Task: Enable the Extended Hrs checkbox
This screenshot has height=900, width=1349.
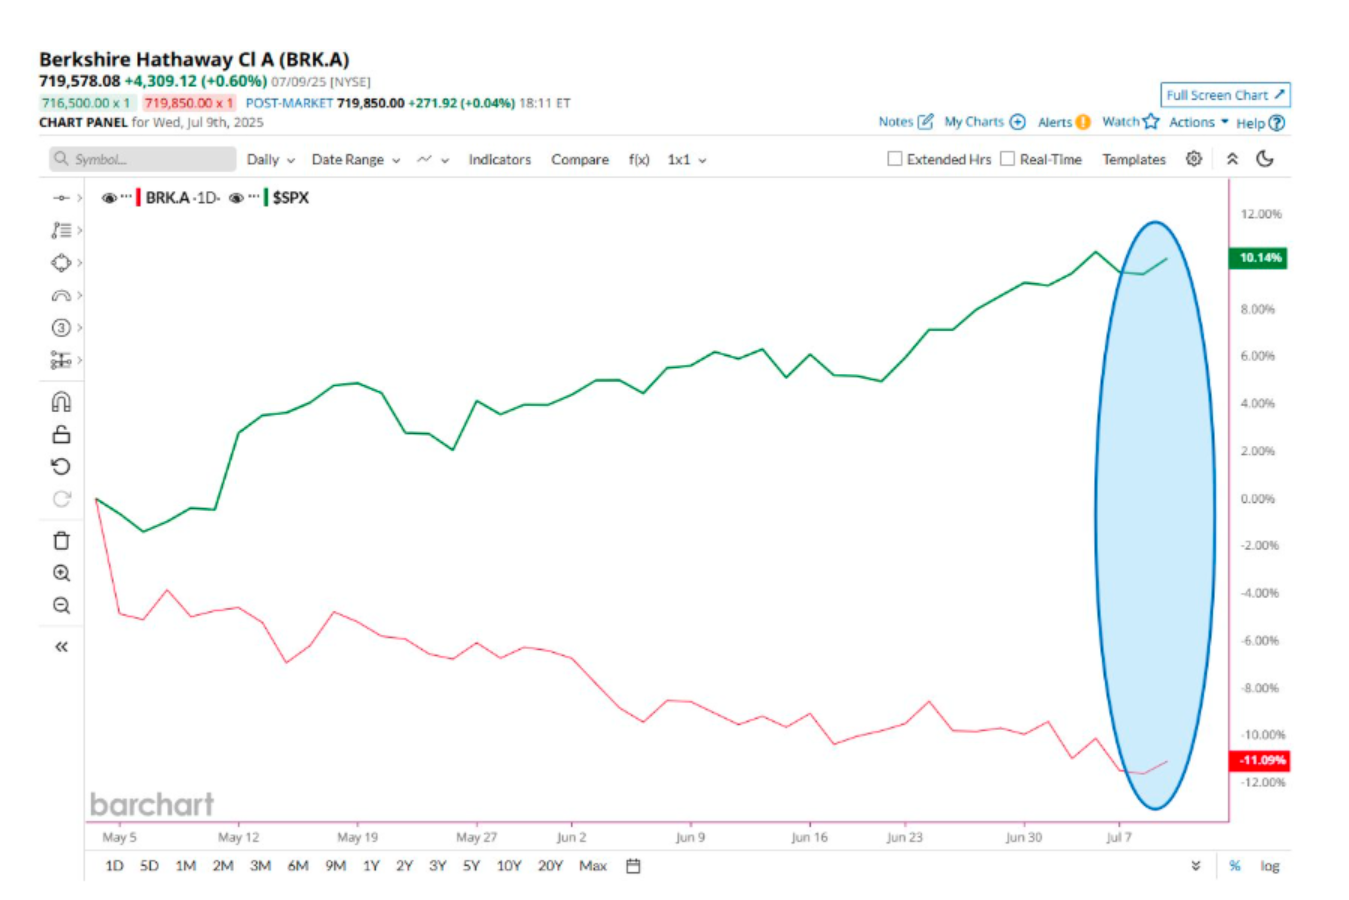Action: point(895,159)
